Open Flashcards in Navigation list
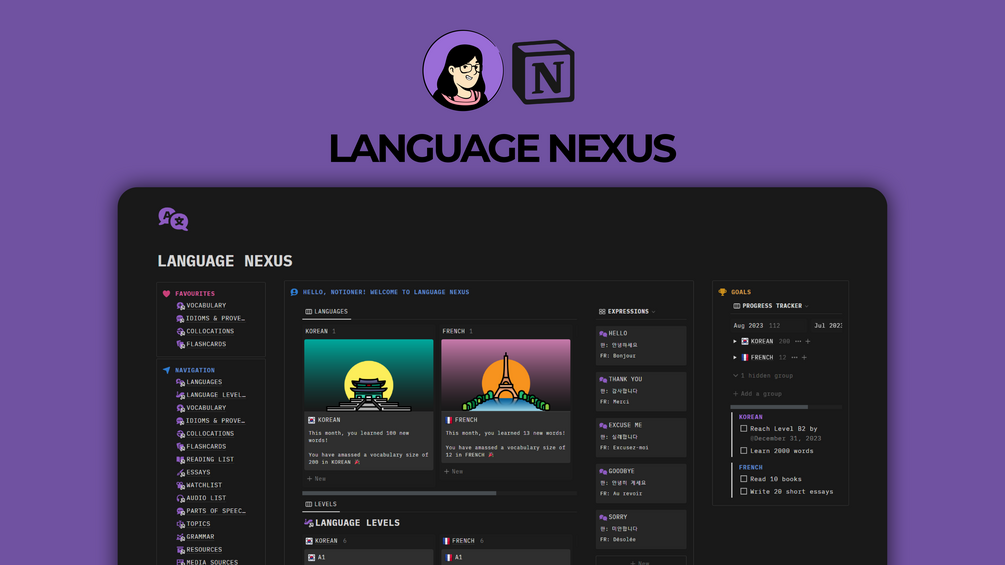 tap(206, 446)
